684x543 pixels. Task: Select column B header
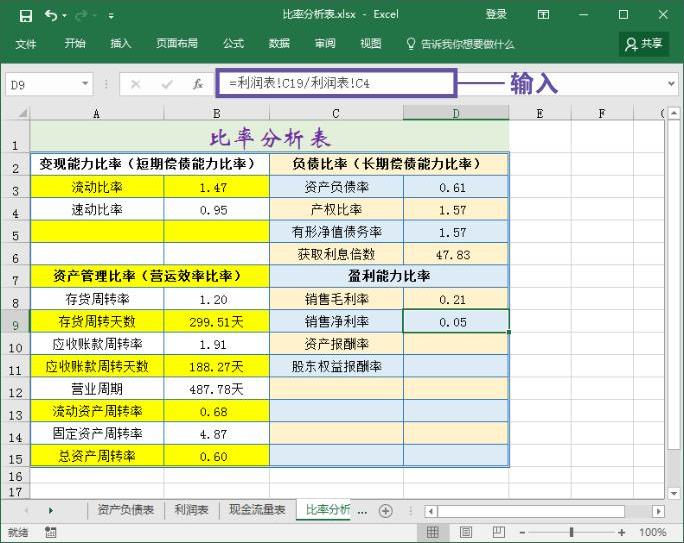click(216, 113)
